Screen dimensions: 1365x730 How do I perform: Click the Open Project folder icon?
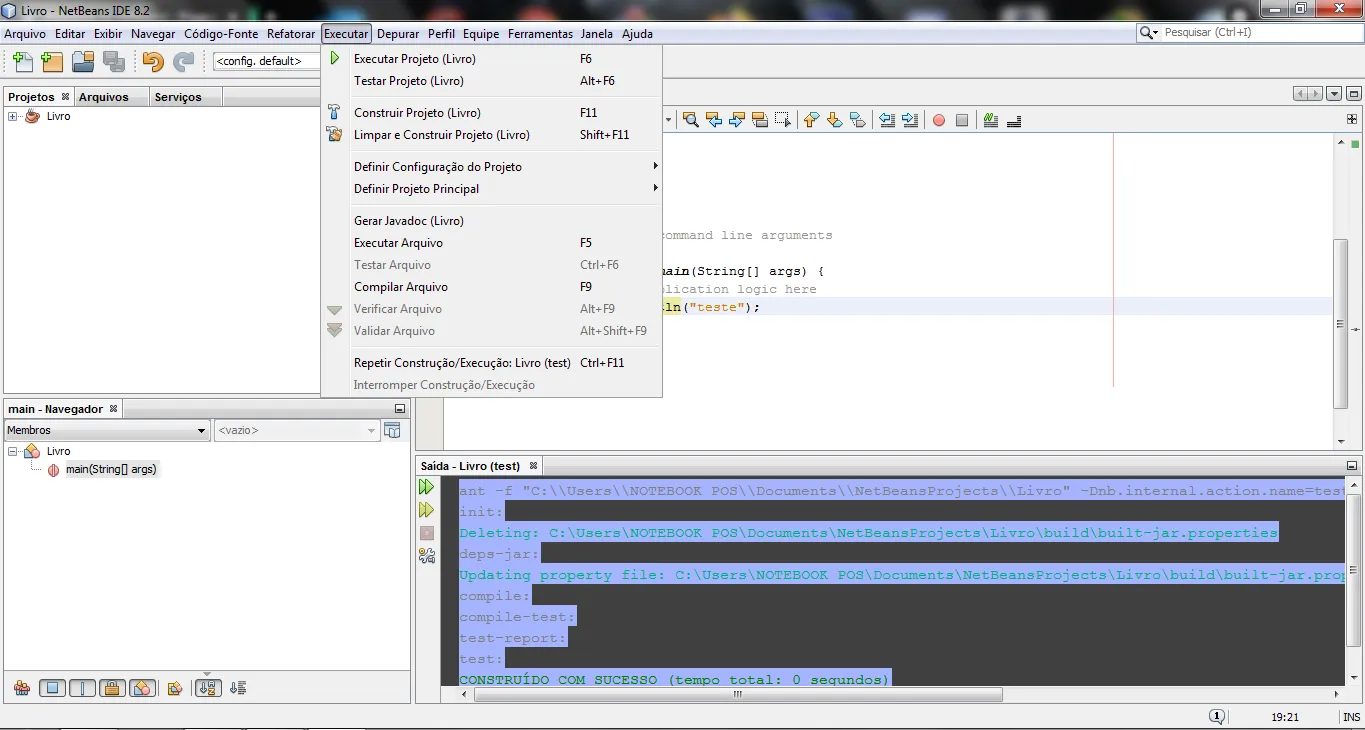[x=83, y=62]
